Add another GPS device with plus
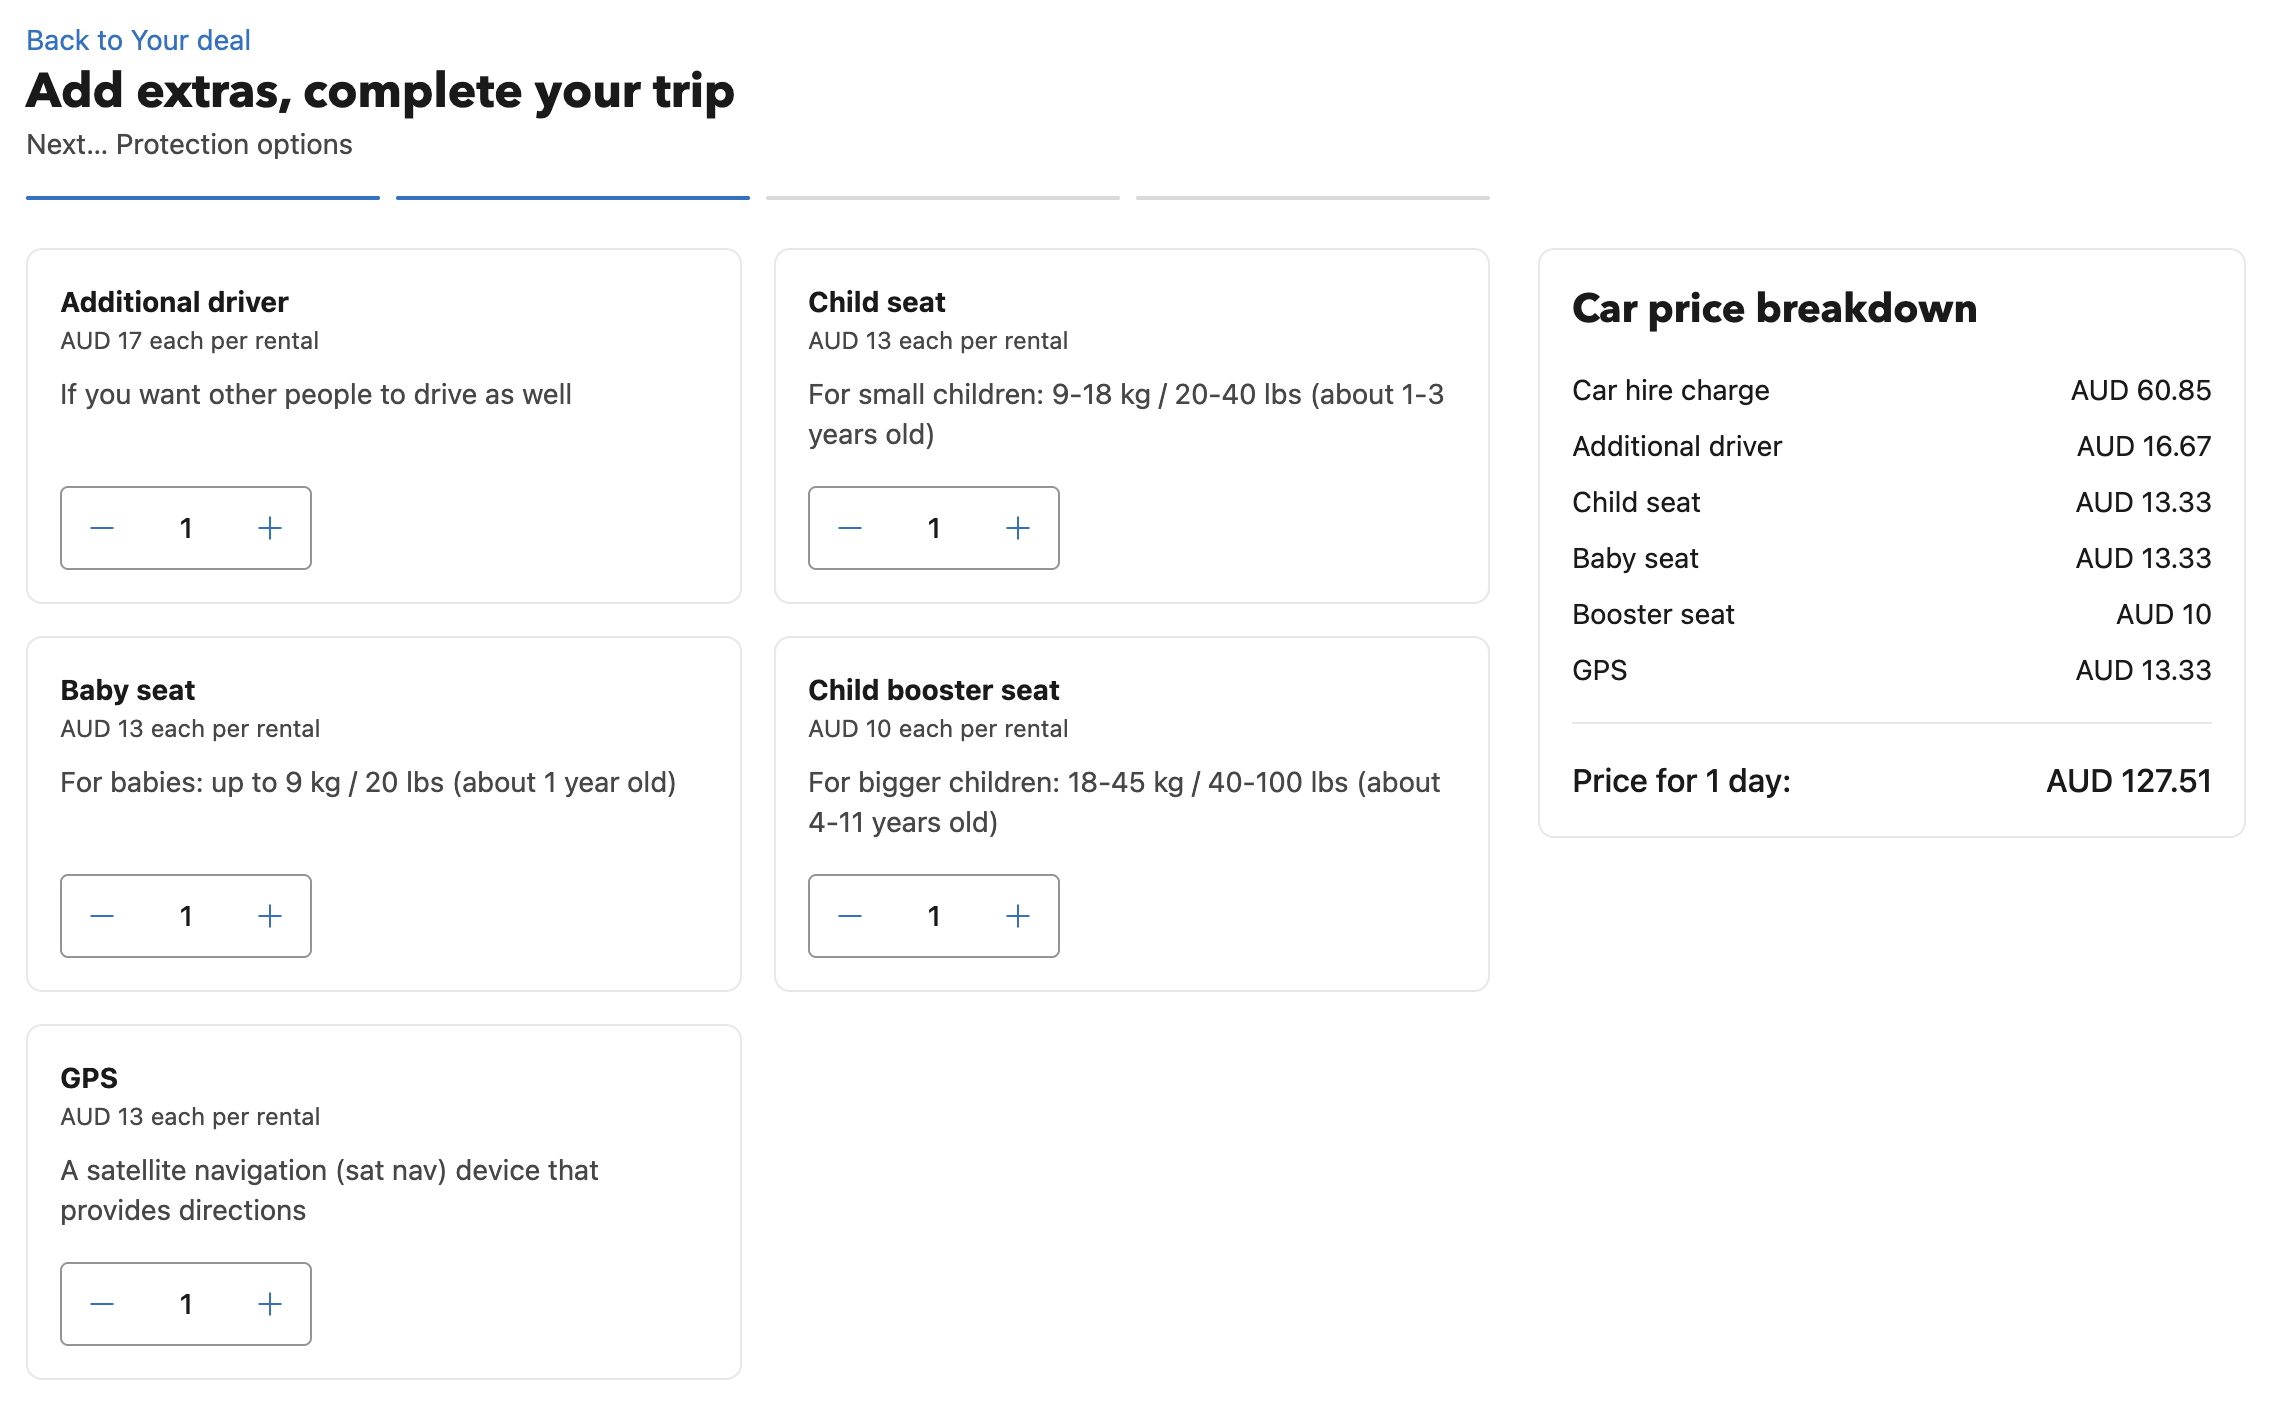 [x=270, y=1304]
